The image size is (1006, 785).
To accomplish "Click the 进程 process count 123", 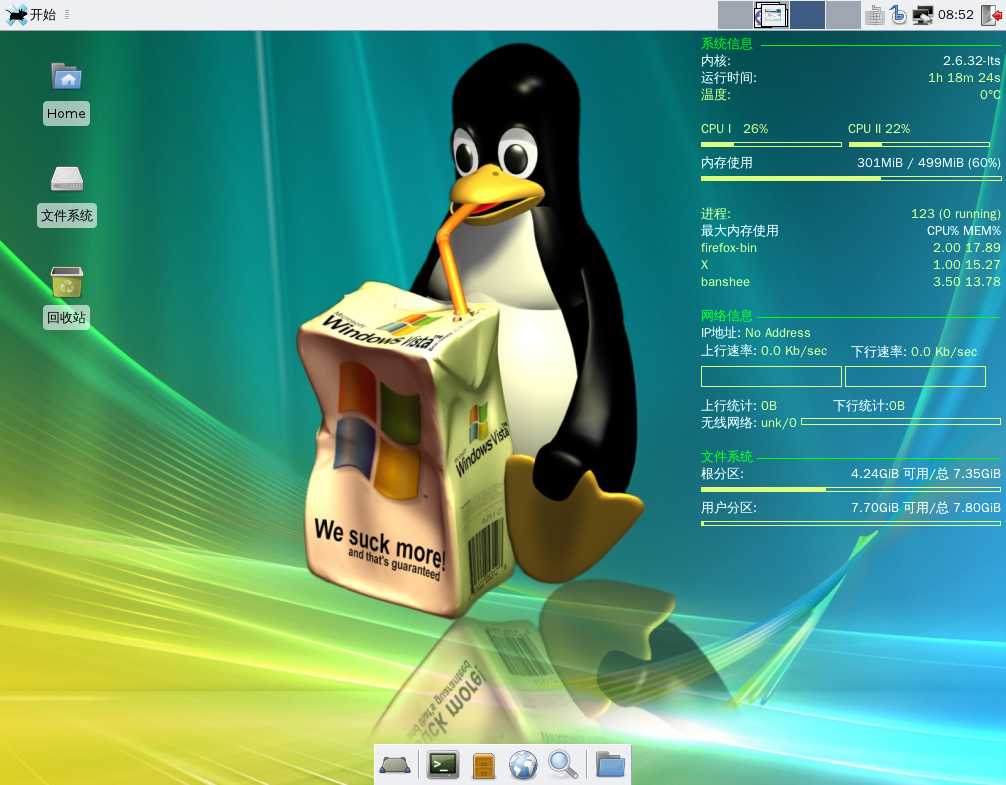I will (x=955, y=214).
